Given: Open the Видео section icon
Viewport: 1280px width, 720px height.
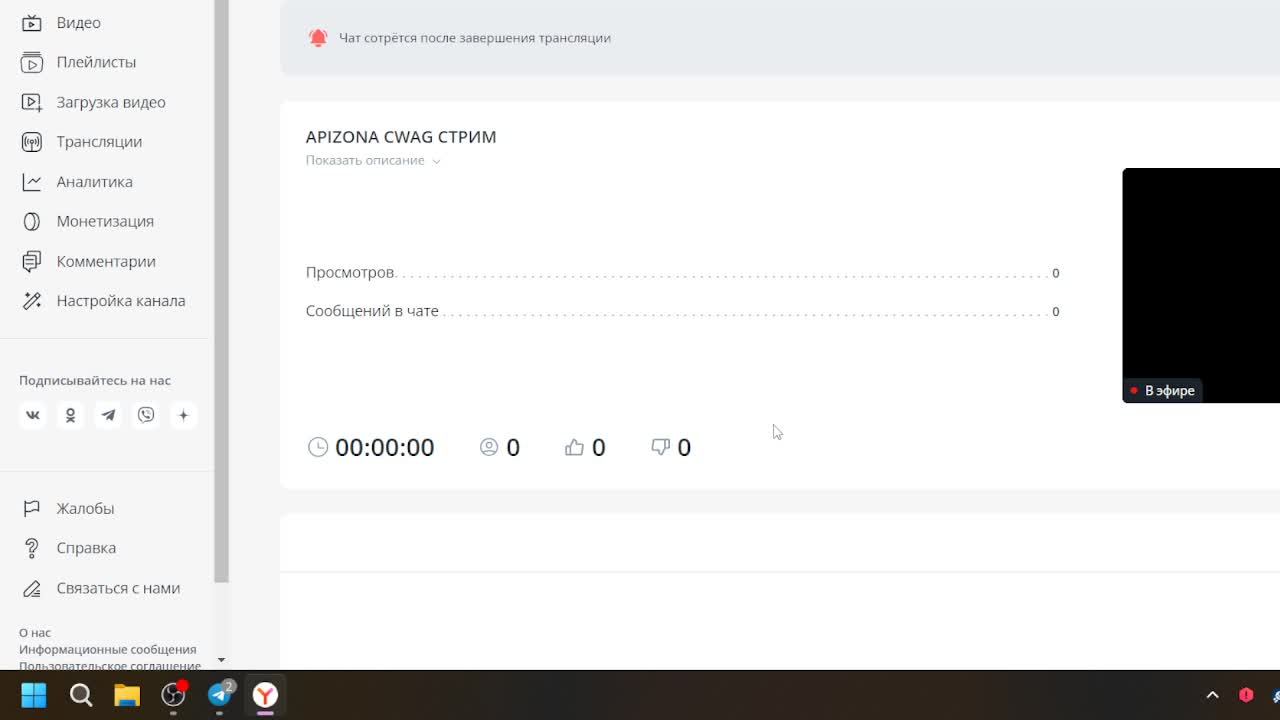Looking at the screenshot, I should 32,22.
